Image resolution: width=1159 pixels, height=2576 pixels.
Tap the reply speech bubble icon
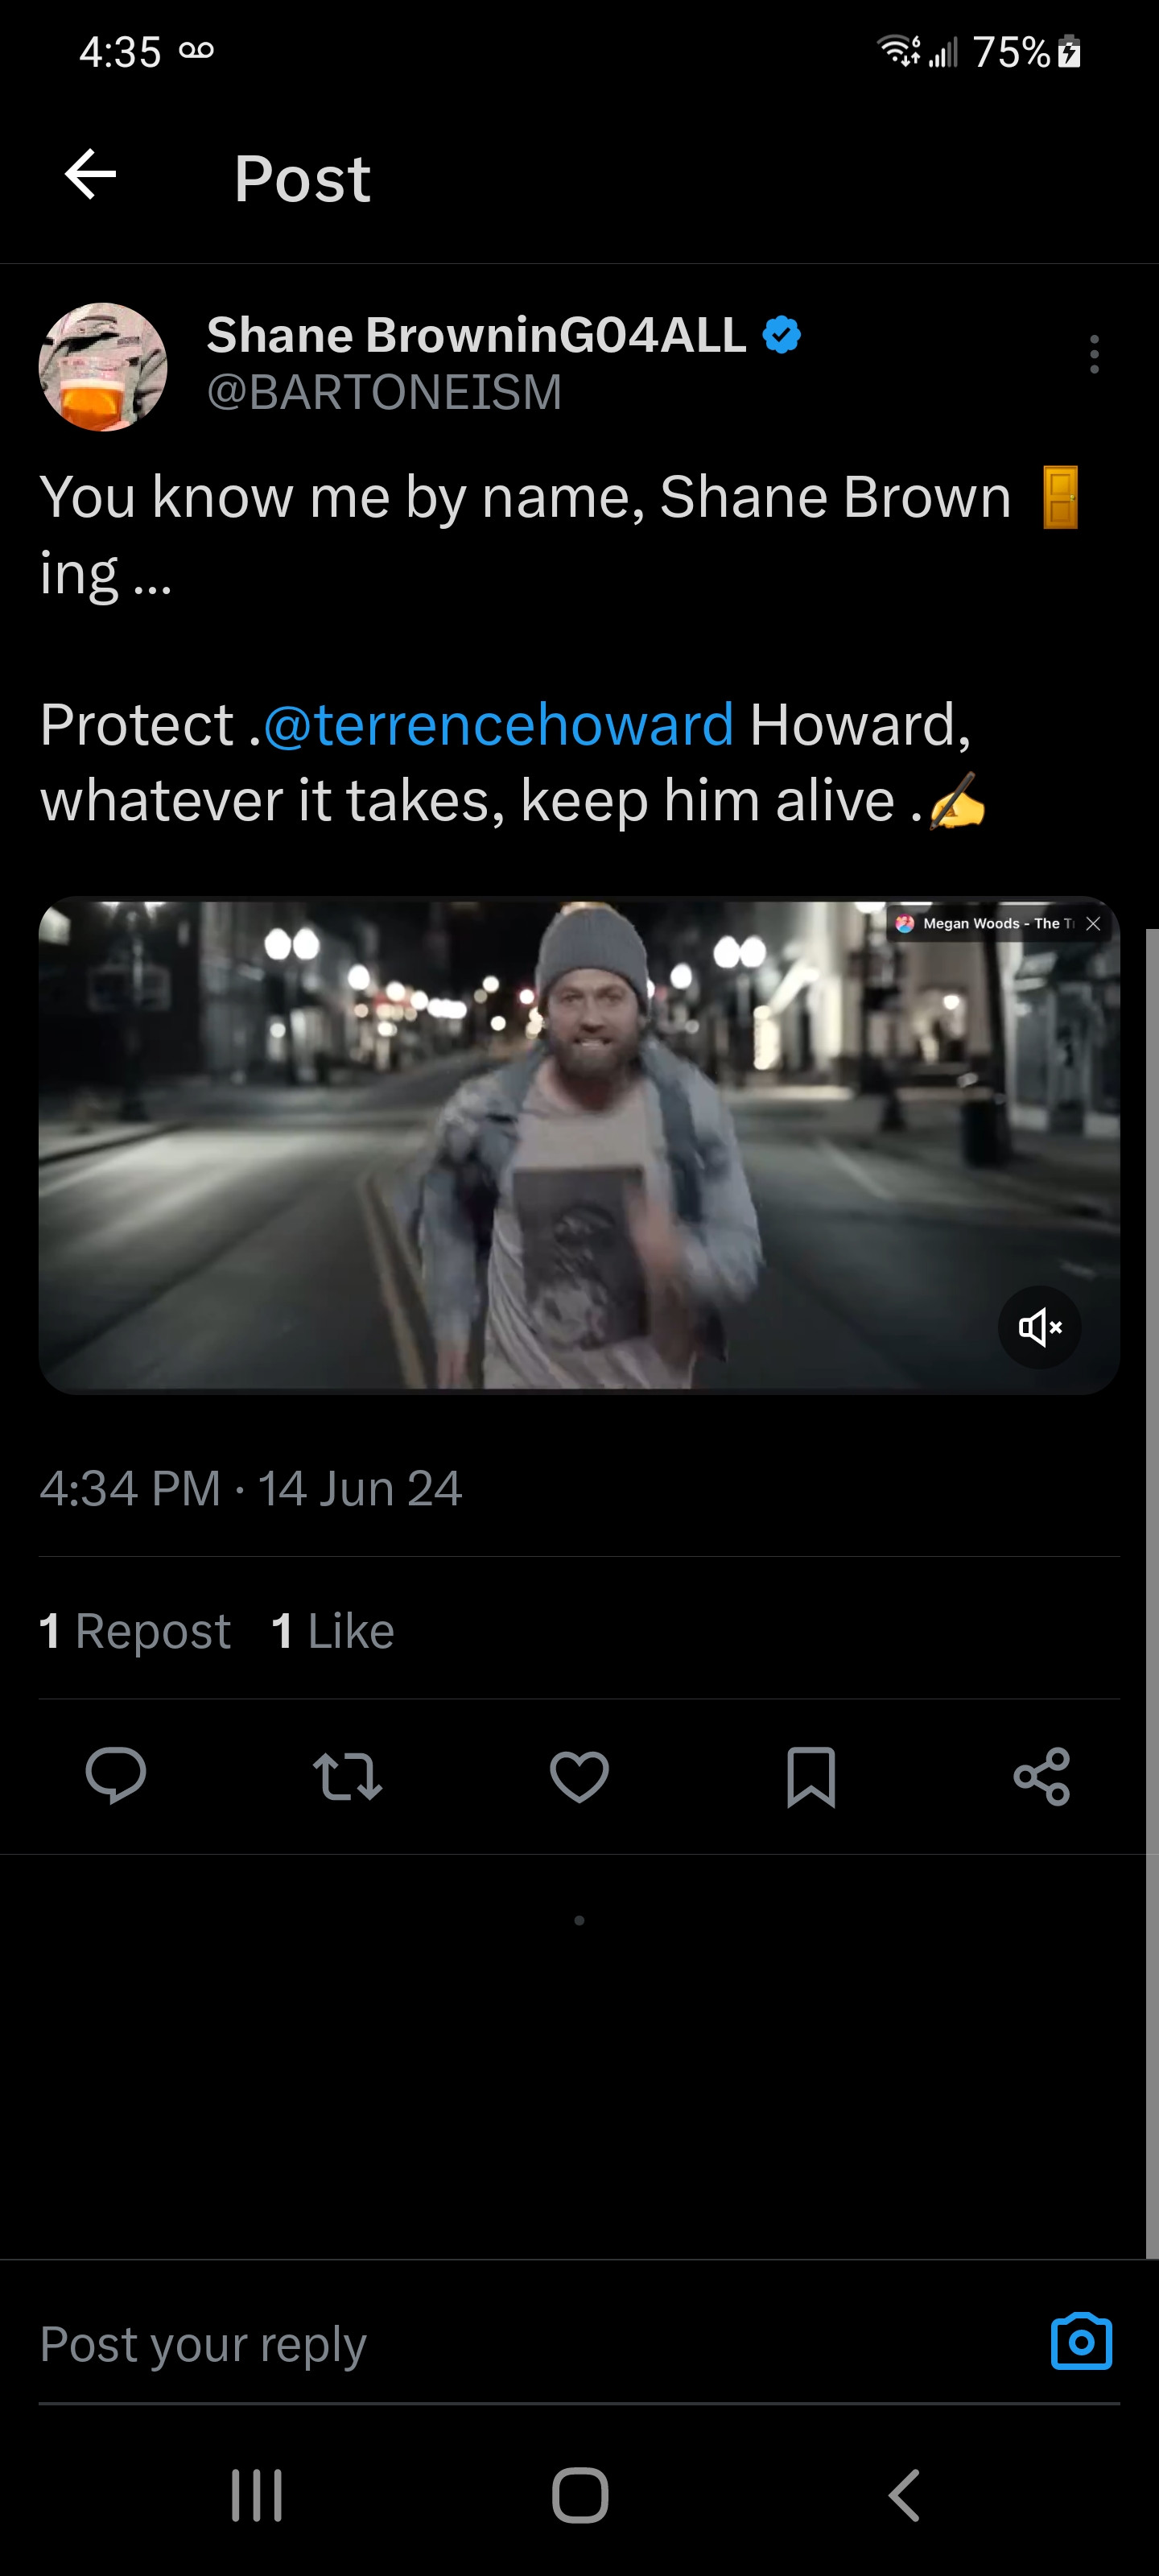pos(116,1776)
